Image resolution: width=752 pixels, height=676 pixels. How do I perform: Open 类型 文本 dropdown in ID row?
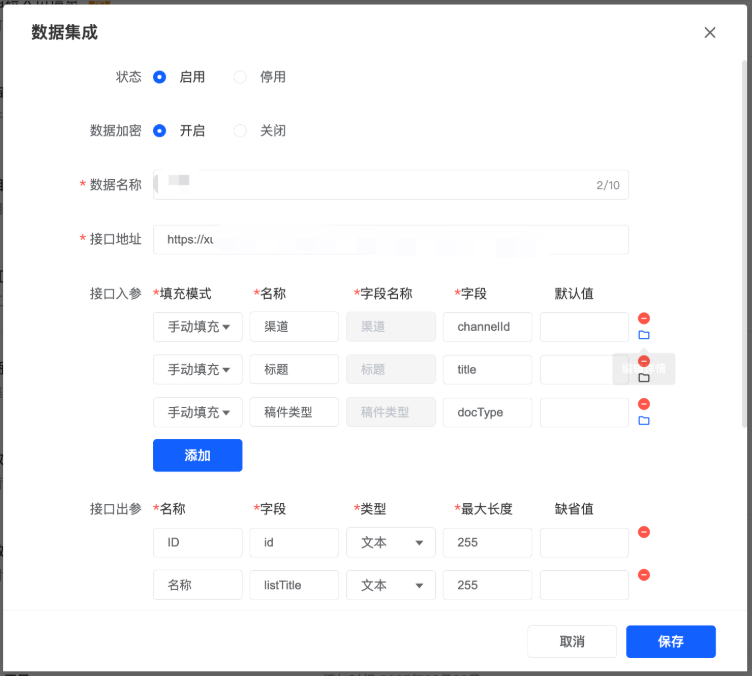click(x=391, y=543)
